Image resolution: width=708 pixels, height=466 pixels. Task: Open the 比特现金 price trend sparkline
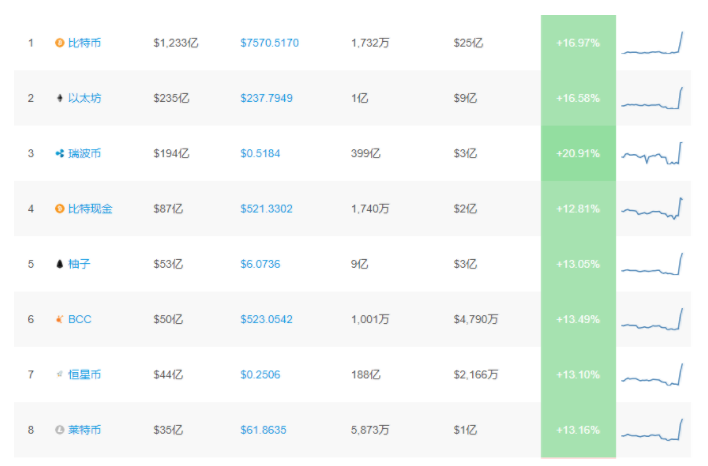[x=652, y=209]
